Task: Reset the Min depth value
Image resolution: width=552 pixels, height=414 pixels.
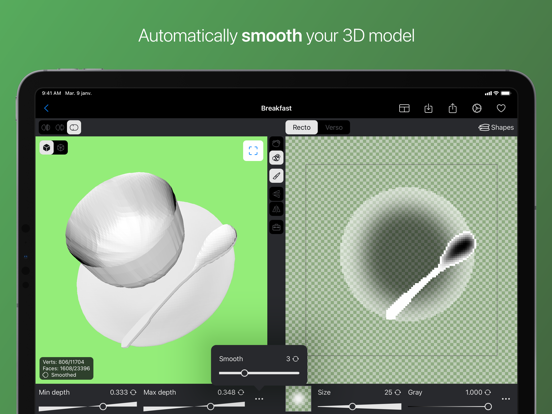Action: (133, 393)
